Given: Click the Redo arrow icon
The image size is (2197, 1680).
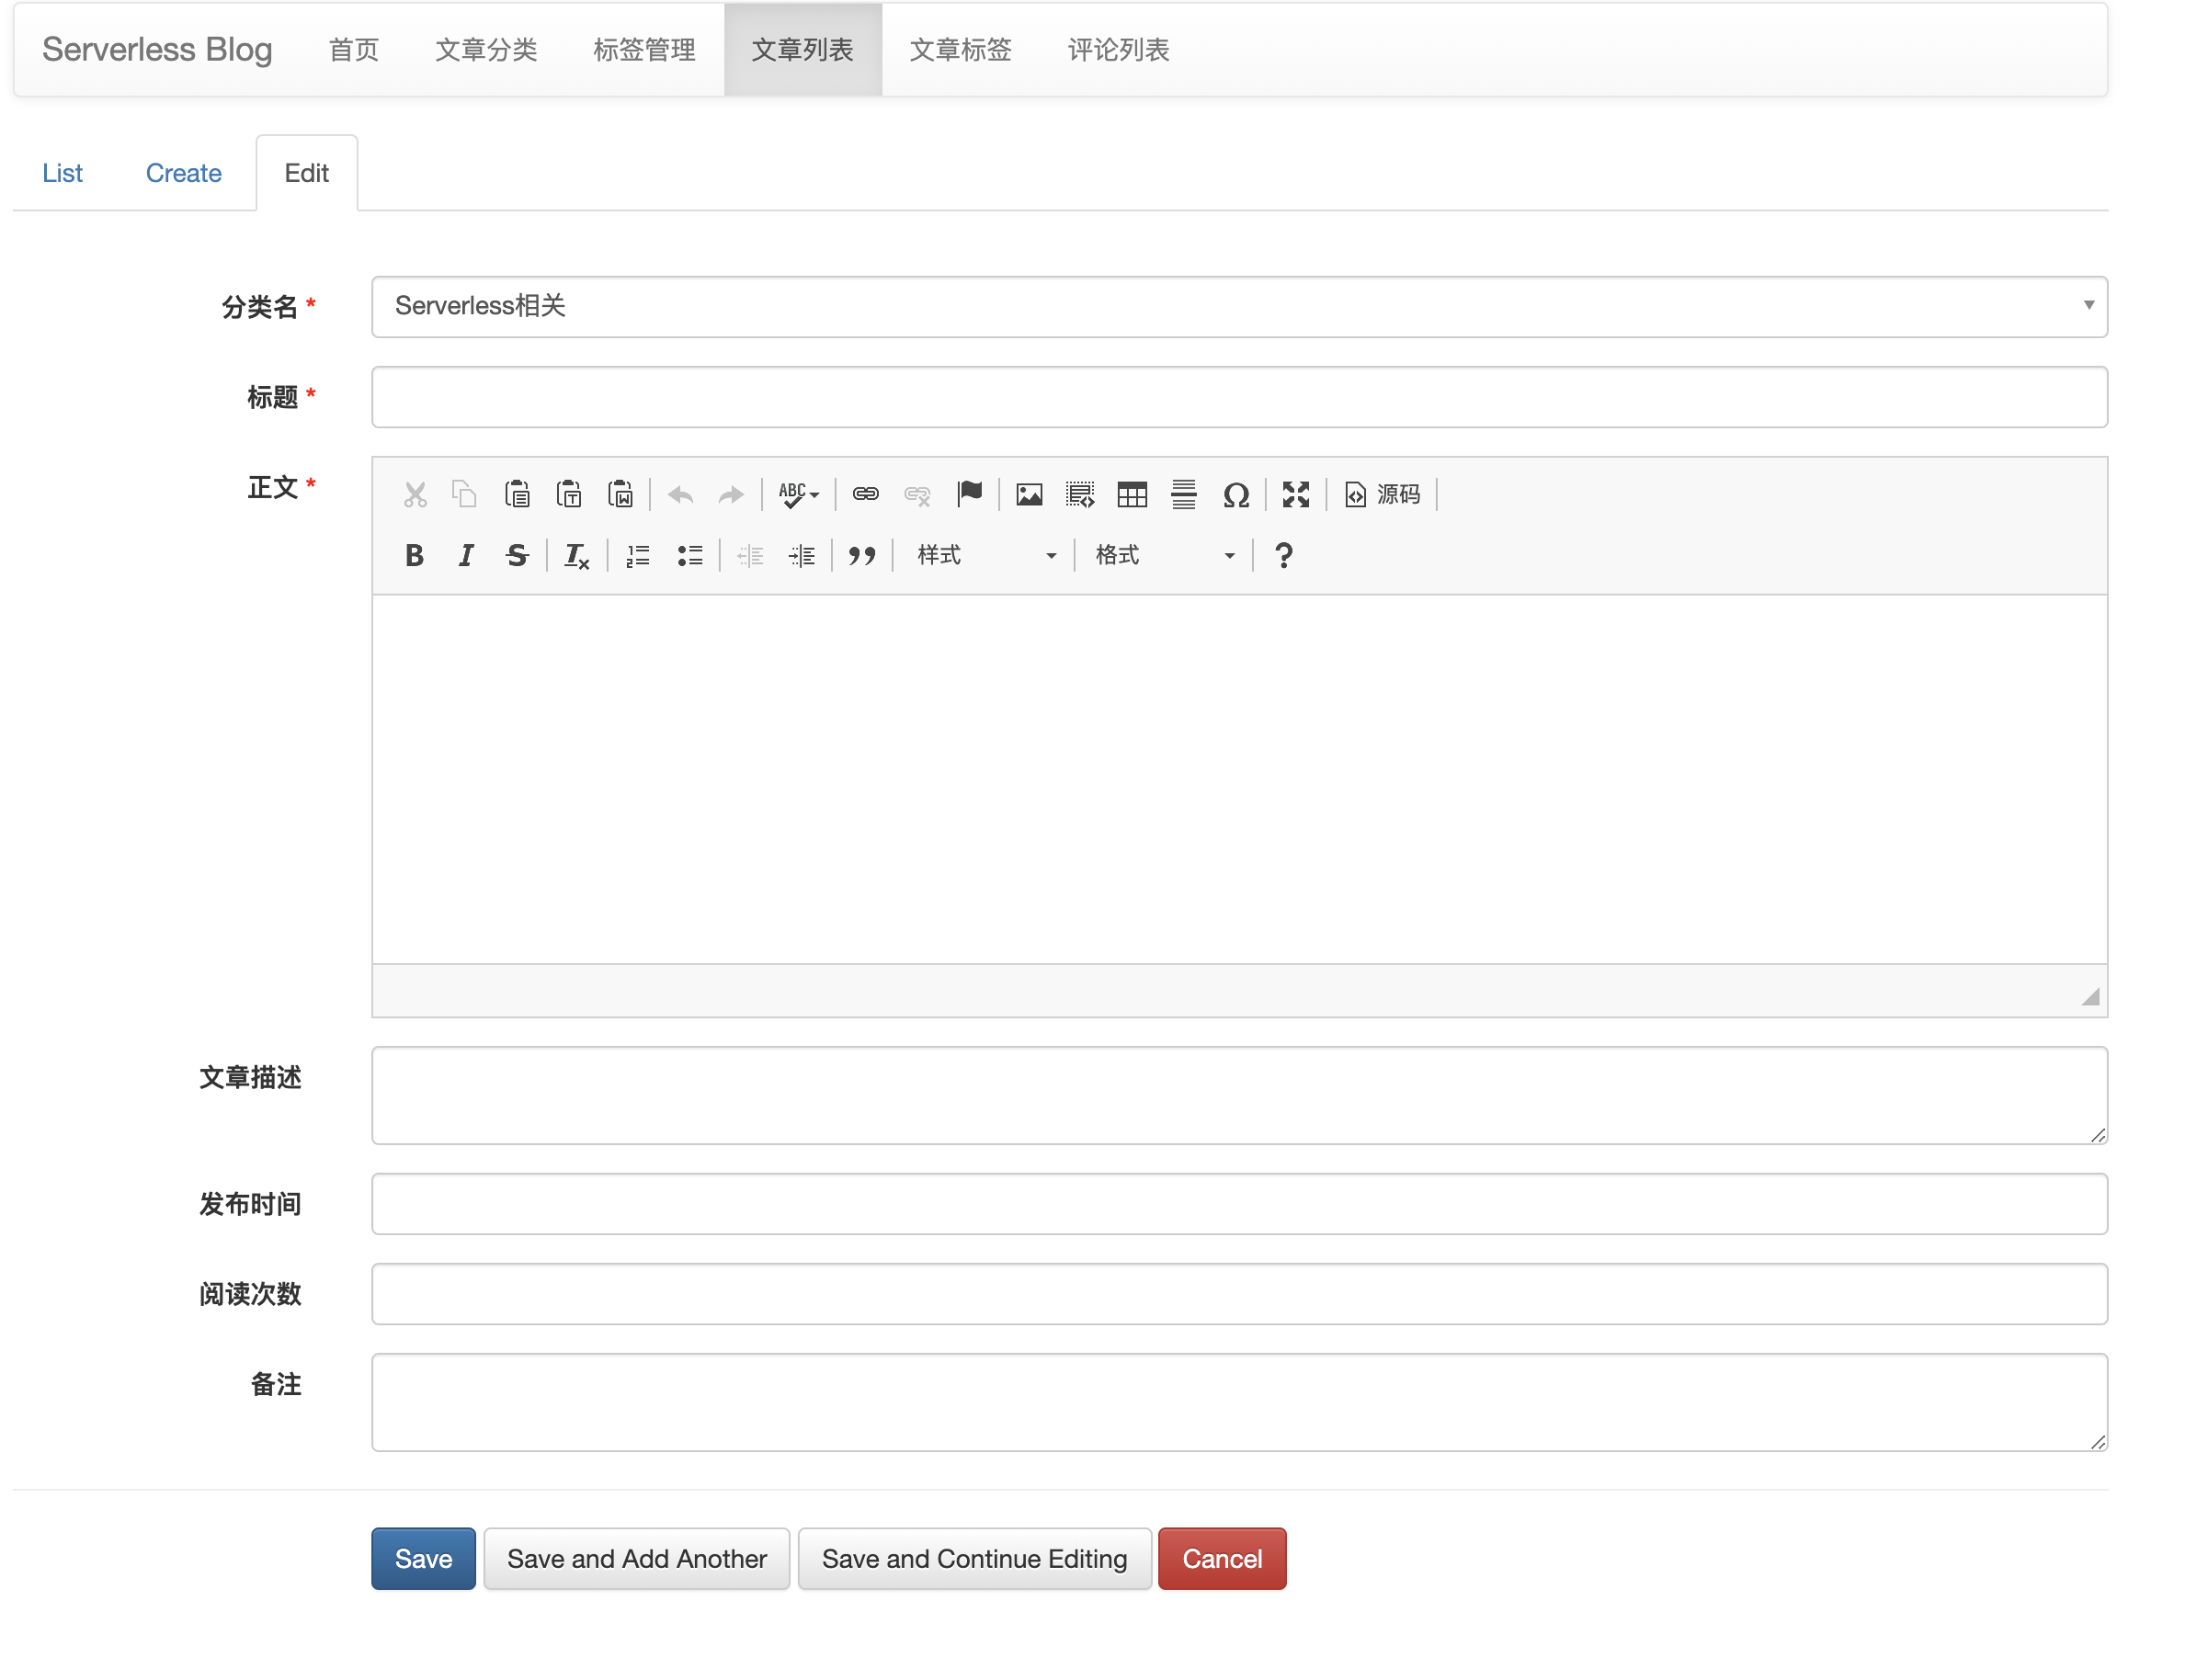Looking at the screenshot, I should [732, 494].
